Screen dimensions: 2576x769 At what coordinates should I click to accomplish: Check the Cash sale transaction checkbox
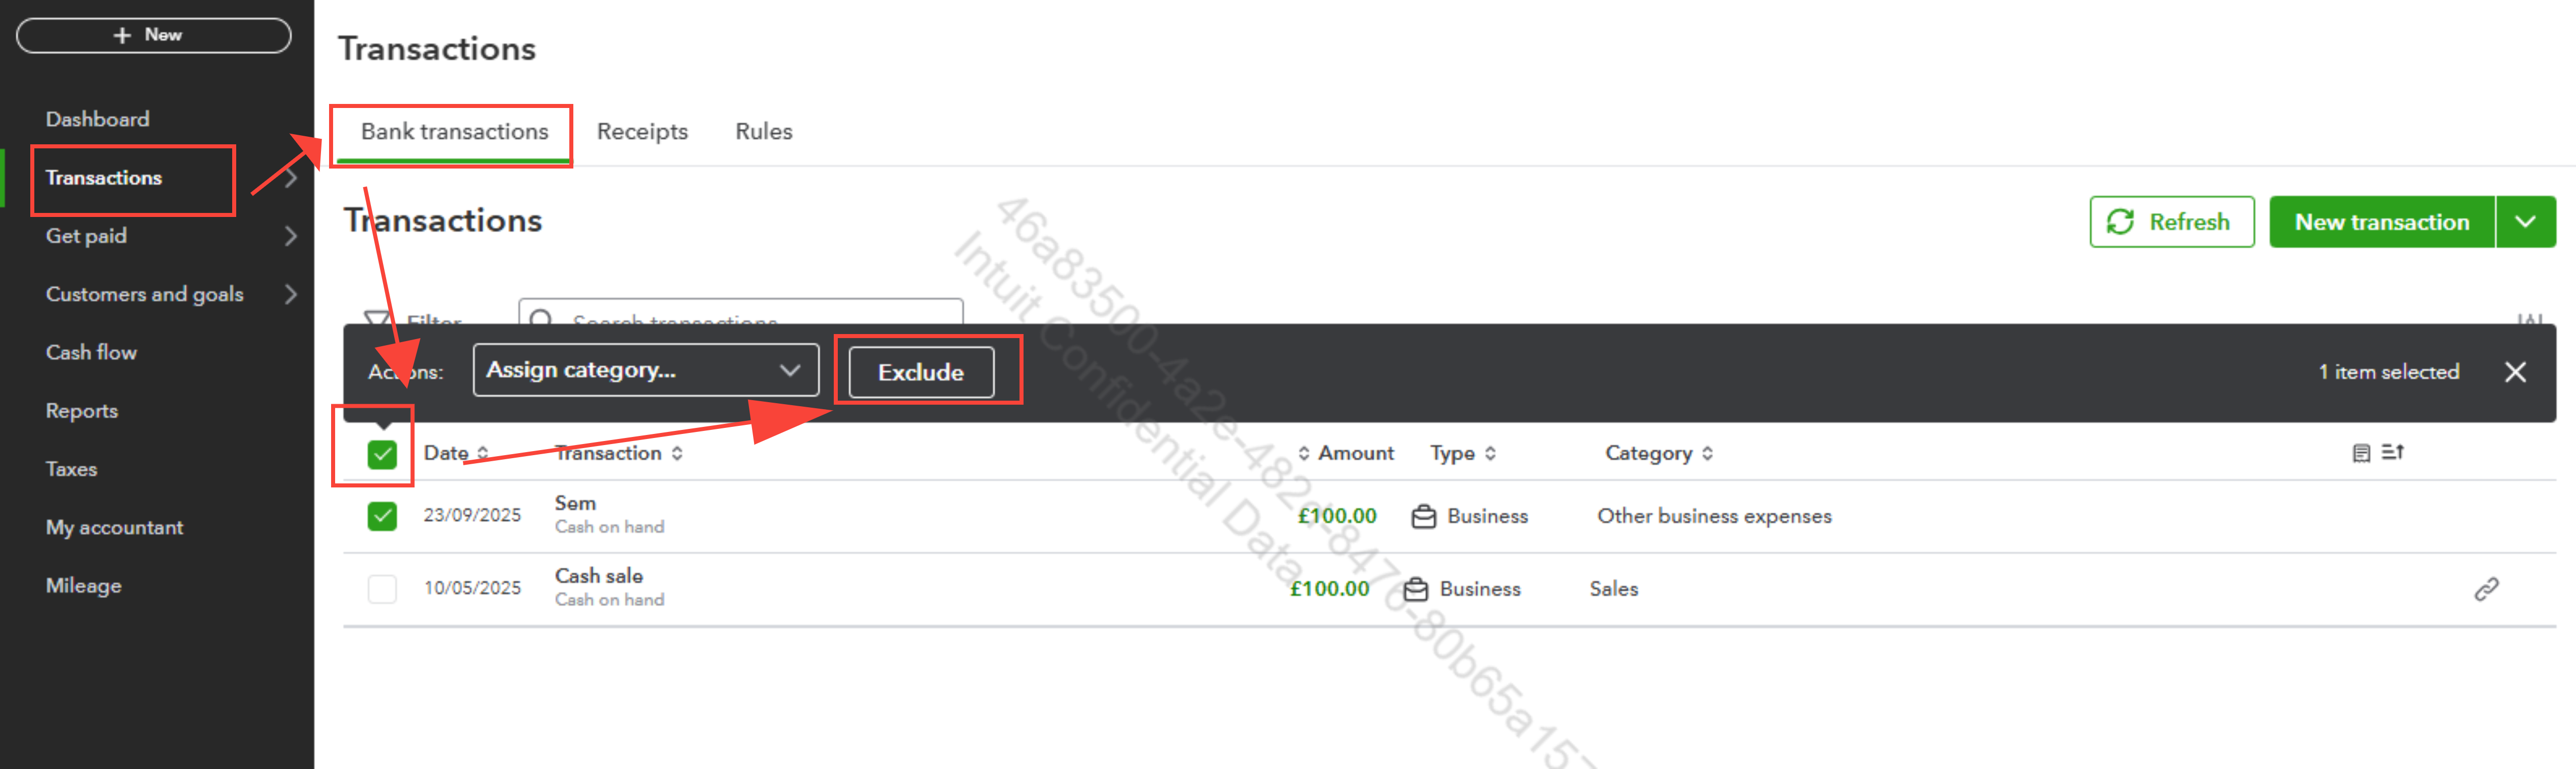coord(382,589)
